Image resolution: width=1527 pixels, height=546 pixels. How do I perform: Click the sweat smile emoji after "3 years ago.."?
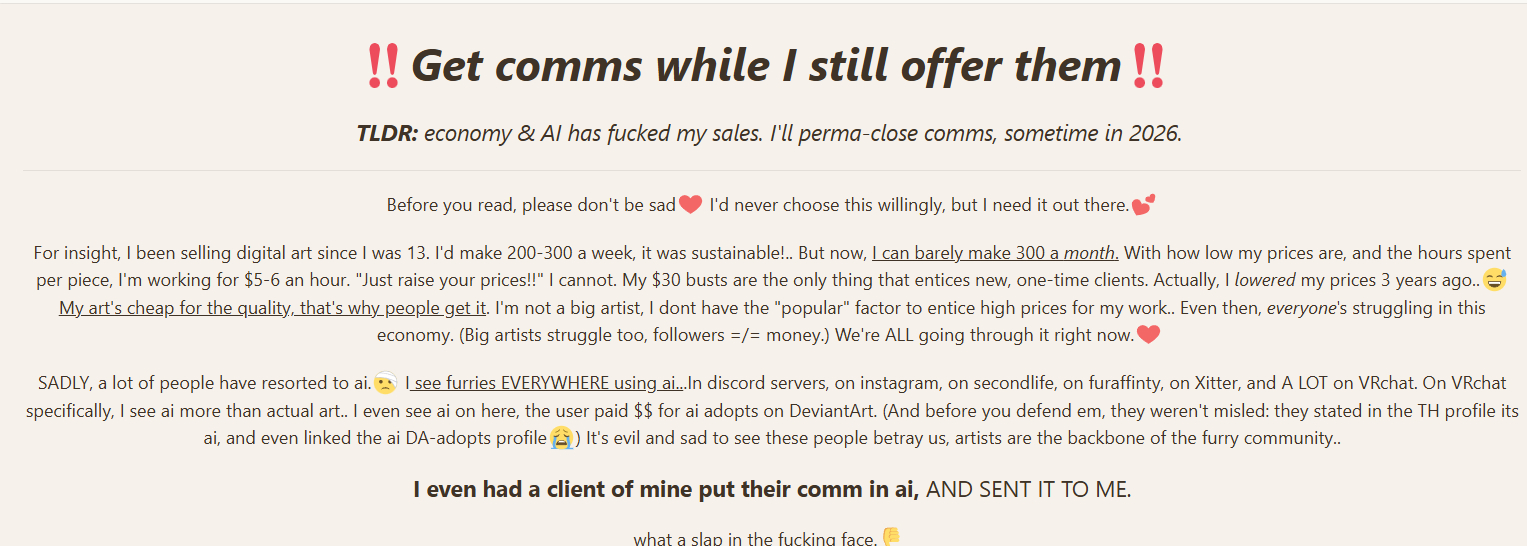click(x=1494, y=280)
